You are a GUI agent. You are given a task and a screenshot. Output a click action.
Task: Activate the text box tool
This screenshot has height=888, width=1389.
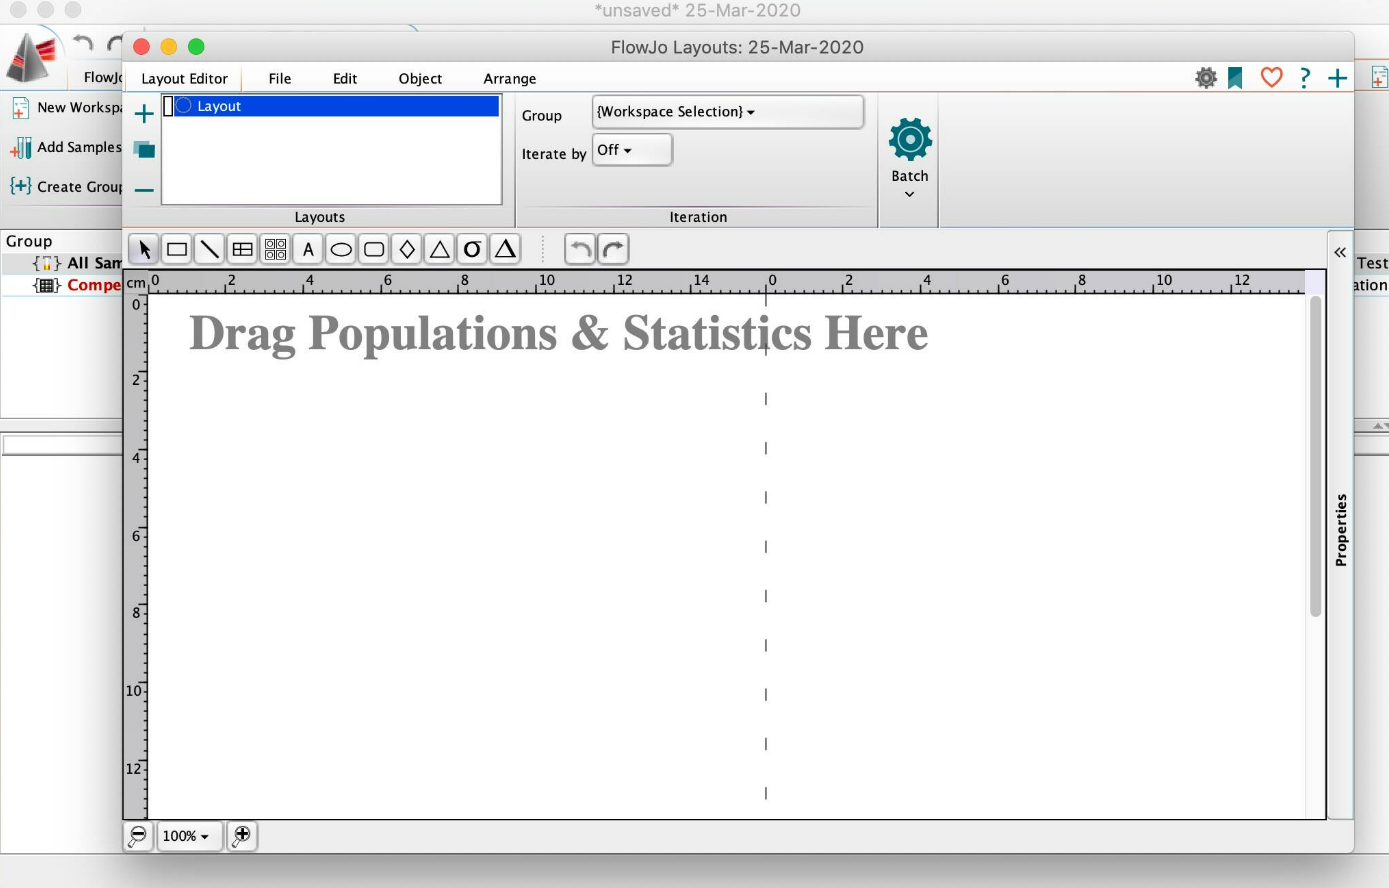308,249
